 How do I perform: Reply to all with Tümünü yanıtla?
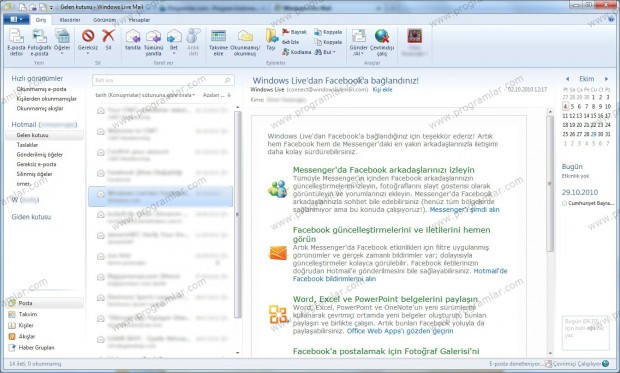[x=153, y=42]
